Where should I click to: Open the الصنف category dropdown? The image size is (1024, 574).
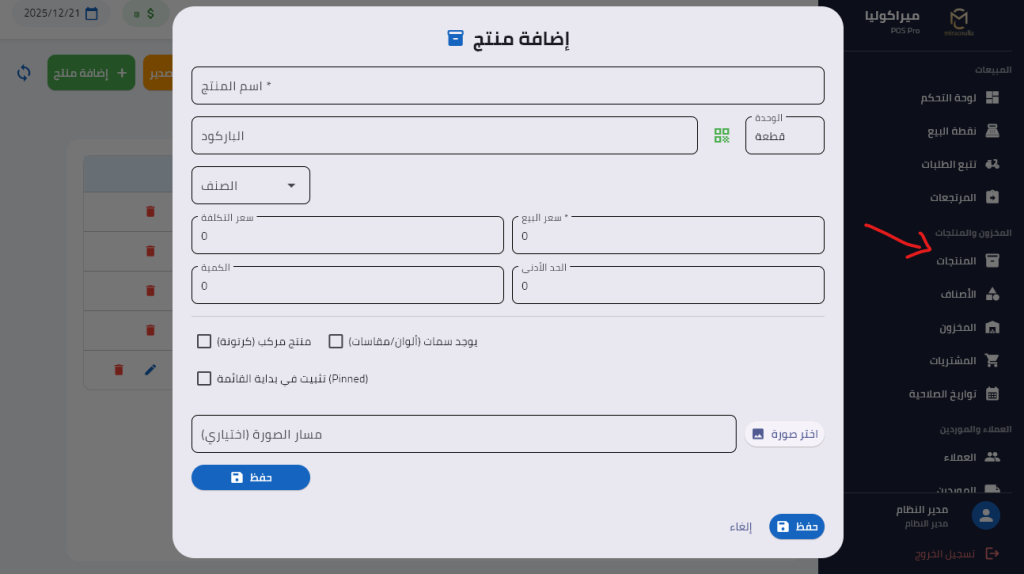click(x=251, y=185)
